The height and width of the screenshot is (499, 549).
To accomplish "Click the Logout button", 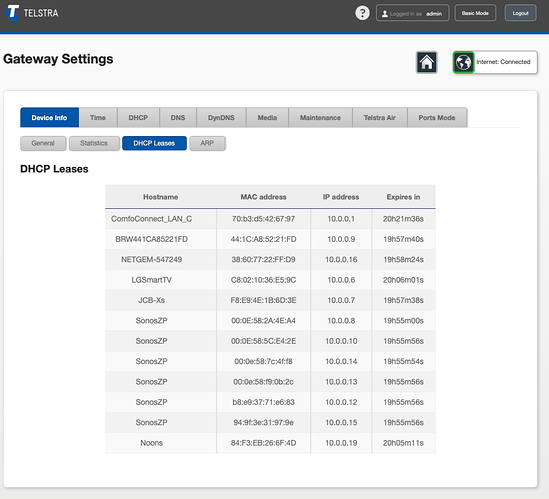I will click(520, 13).
